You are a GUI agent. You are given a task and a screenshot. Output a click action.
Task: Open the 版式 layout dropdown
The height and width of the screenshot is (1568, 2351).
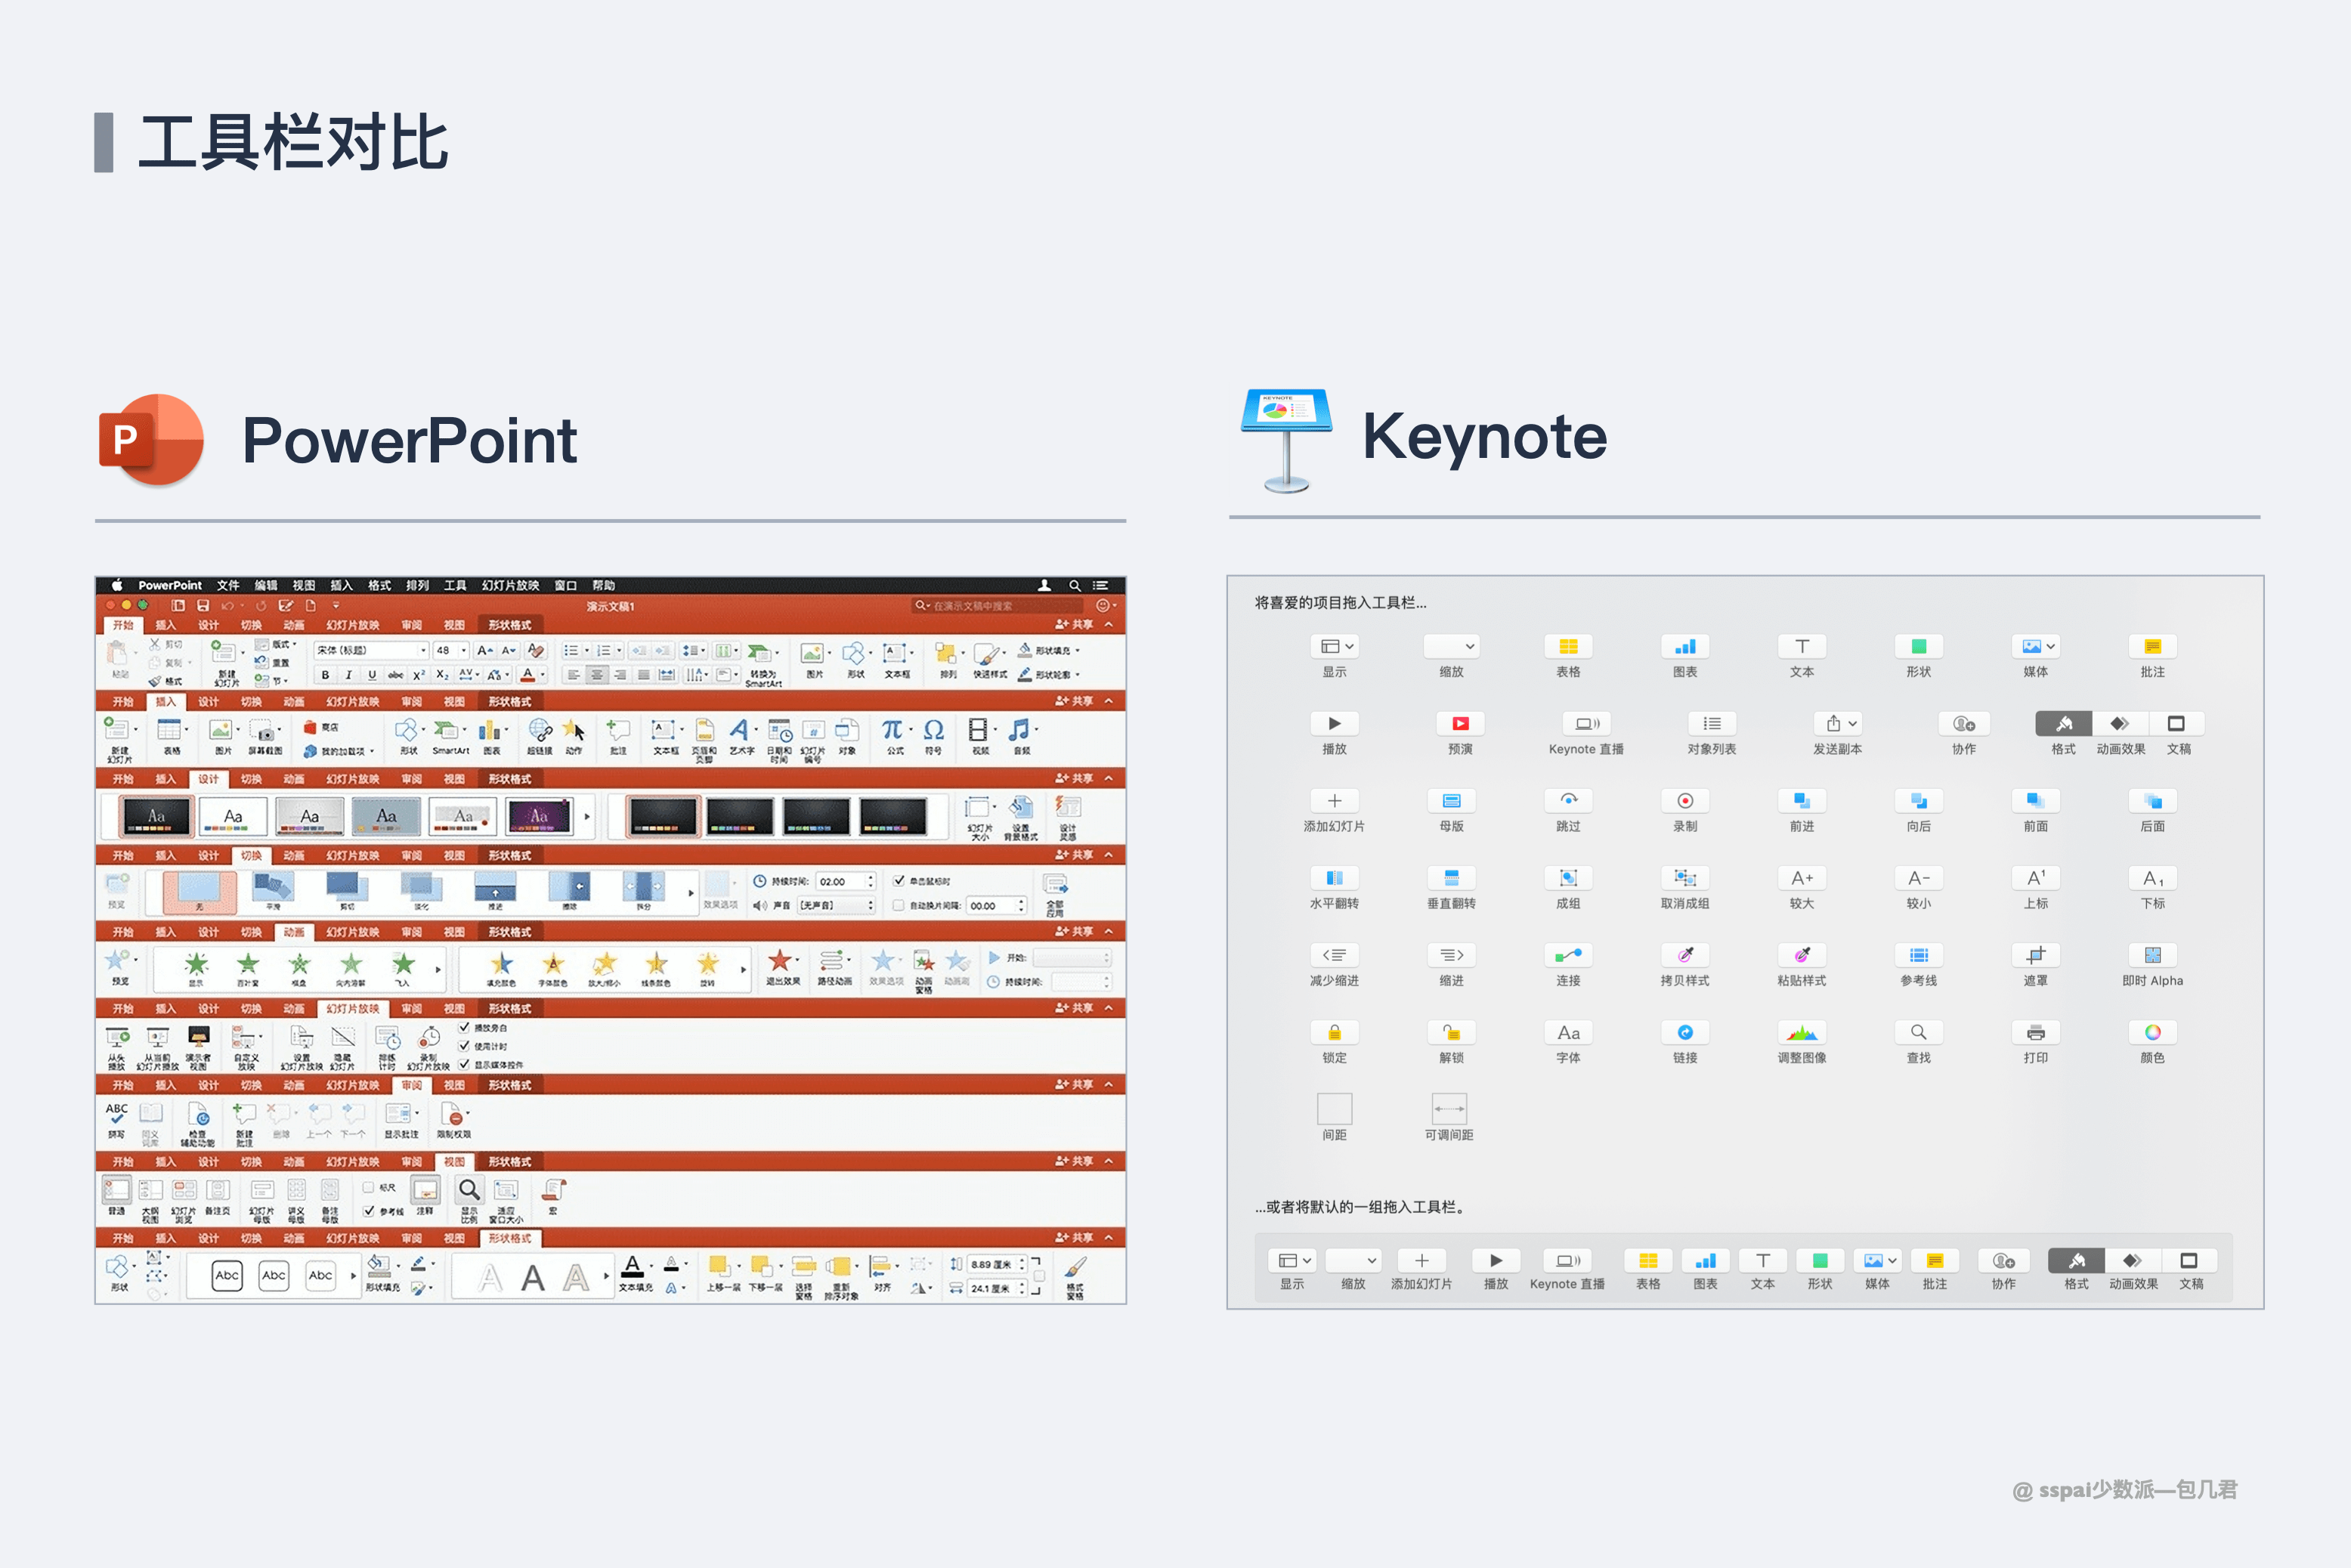(x=276, y=644)
